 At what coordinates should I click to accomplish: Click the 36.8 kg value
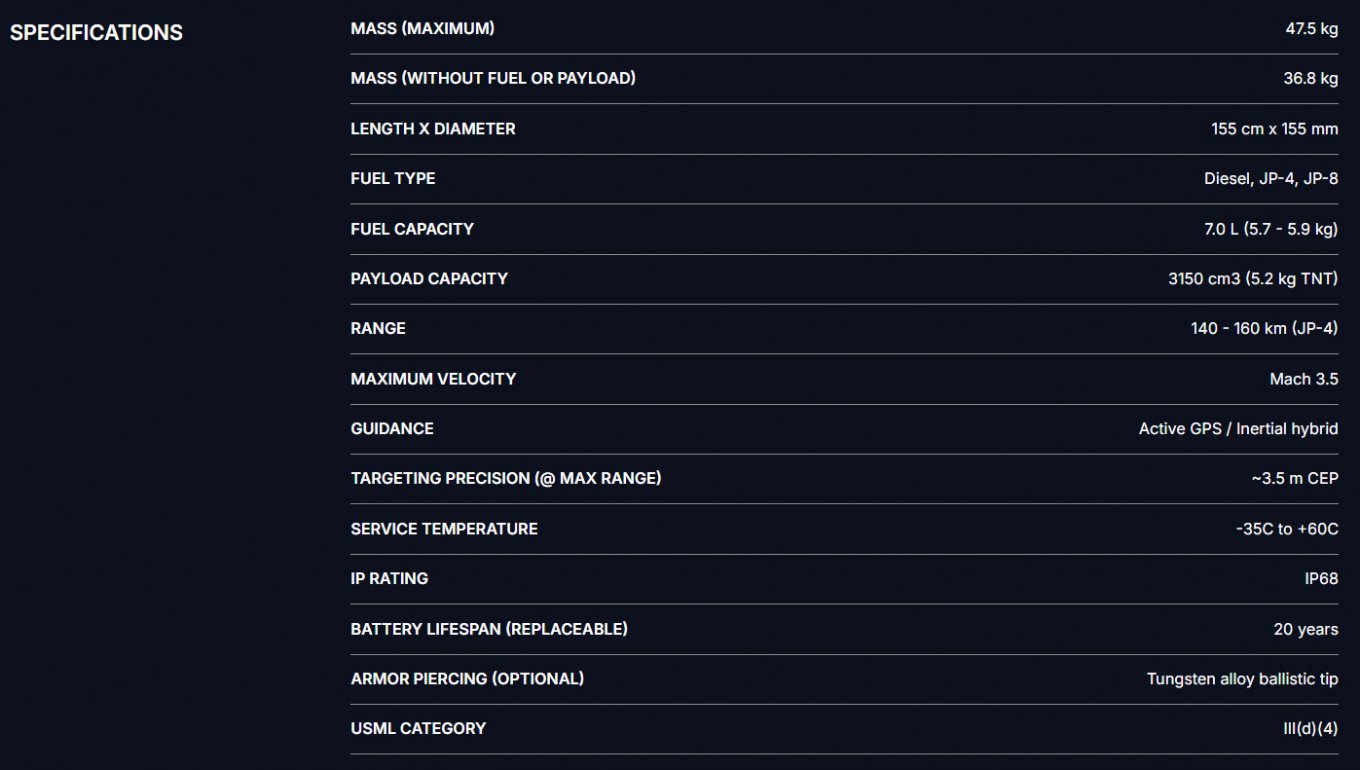pos(1310,78)
